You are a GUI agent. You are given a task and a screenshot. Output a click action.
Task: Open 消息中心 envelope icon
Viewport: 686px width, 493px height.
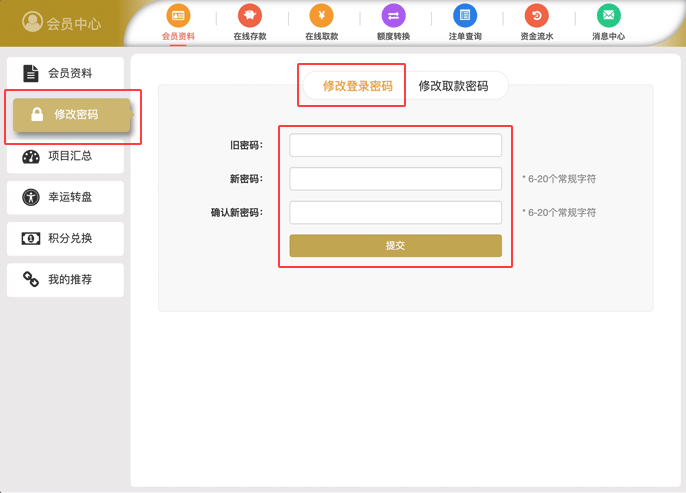pyautogui.click(x=608, y=16)
